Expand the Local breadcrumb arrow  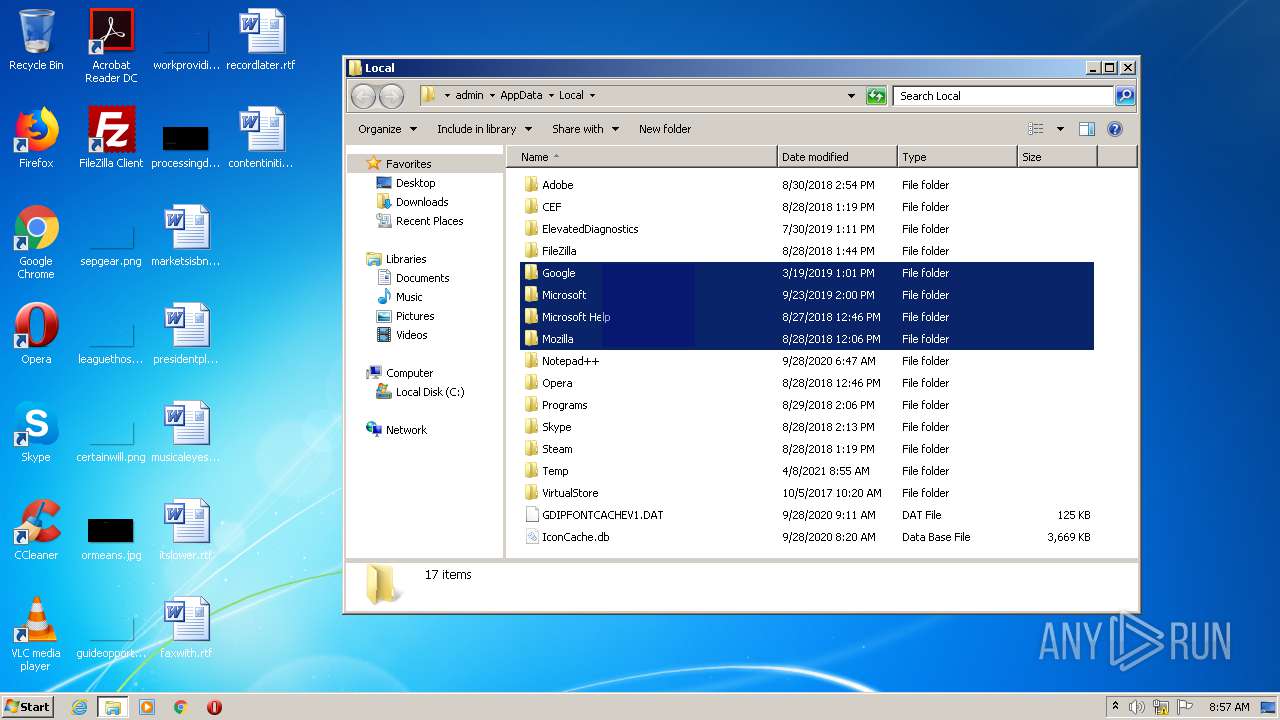pyautogui.click(x=592, y=96)
